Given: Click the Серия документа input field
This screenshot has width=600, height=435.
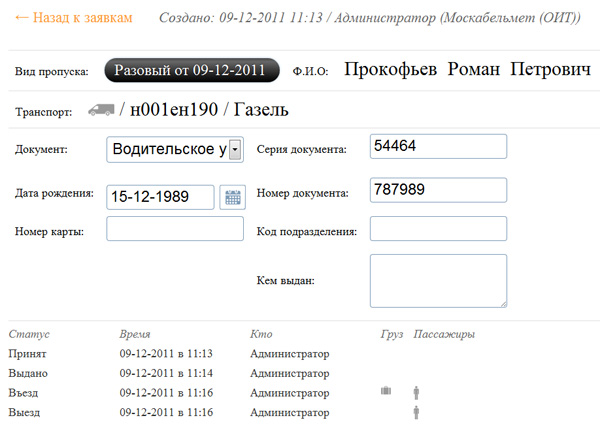Looking at the screenshot, I should click(x=438, y=146).
